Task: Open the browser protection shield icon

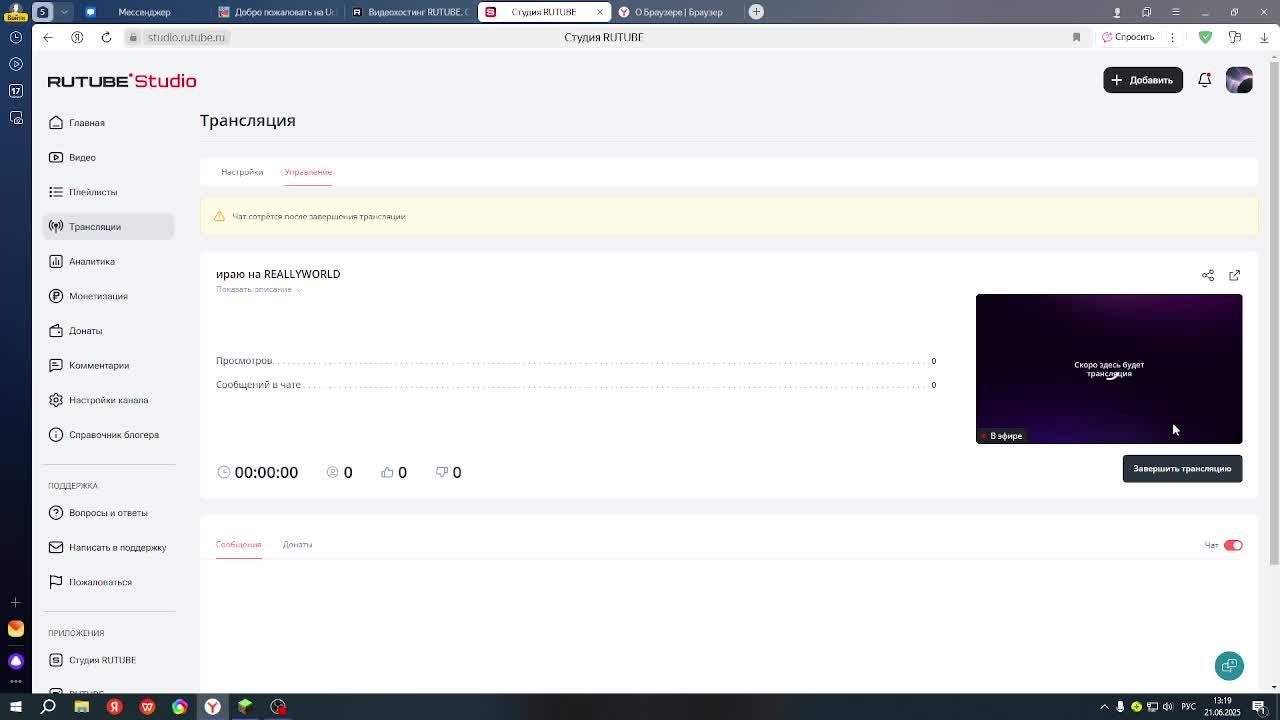Action: [1205, 37]
